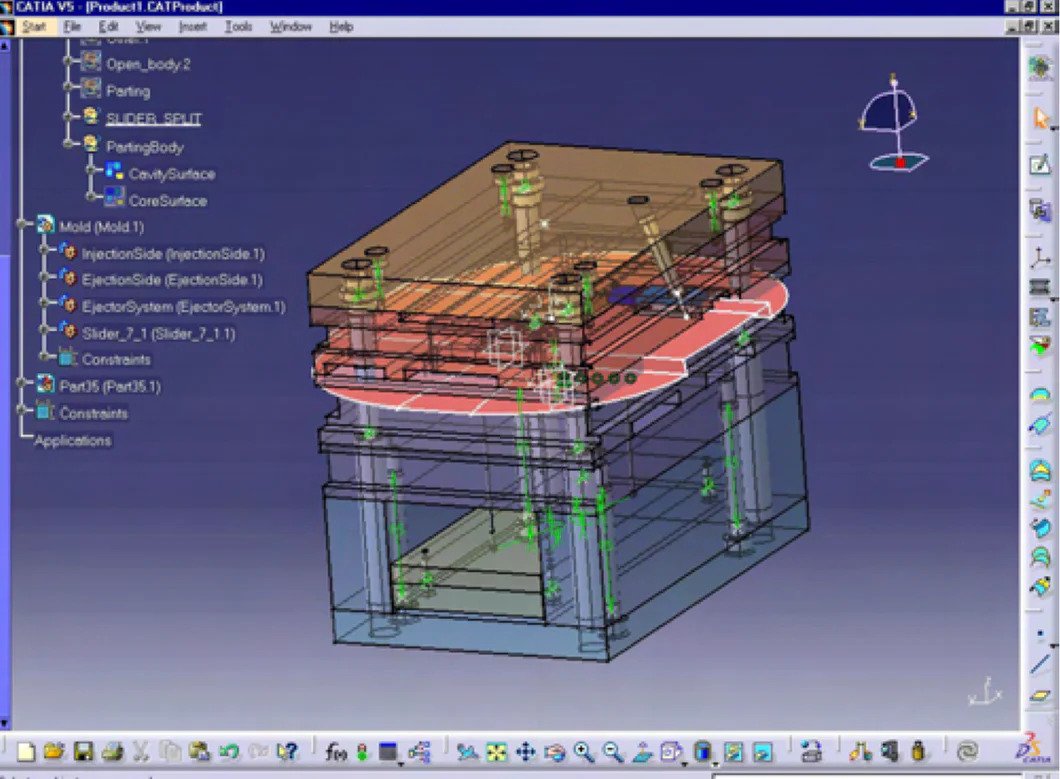Activate Fly Mode airplane icon
Image resolution: width=1060 pixels, height=779 pixels.
(466, 751)
